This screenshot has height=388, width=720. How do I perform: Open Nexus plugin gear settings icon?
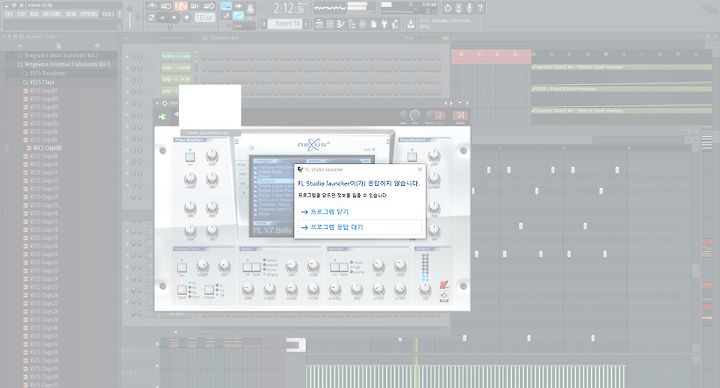(x=164, y=103)
